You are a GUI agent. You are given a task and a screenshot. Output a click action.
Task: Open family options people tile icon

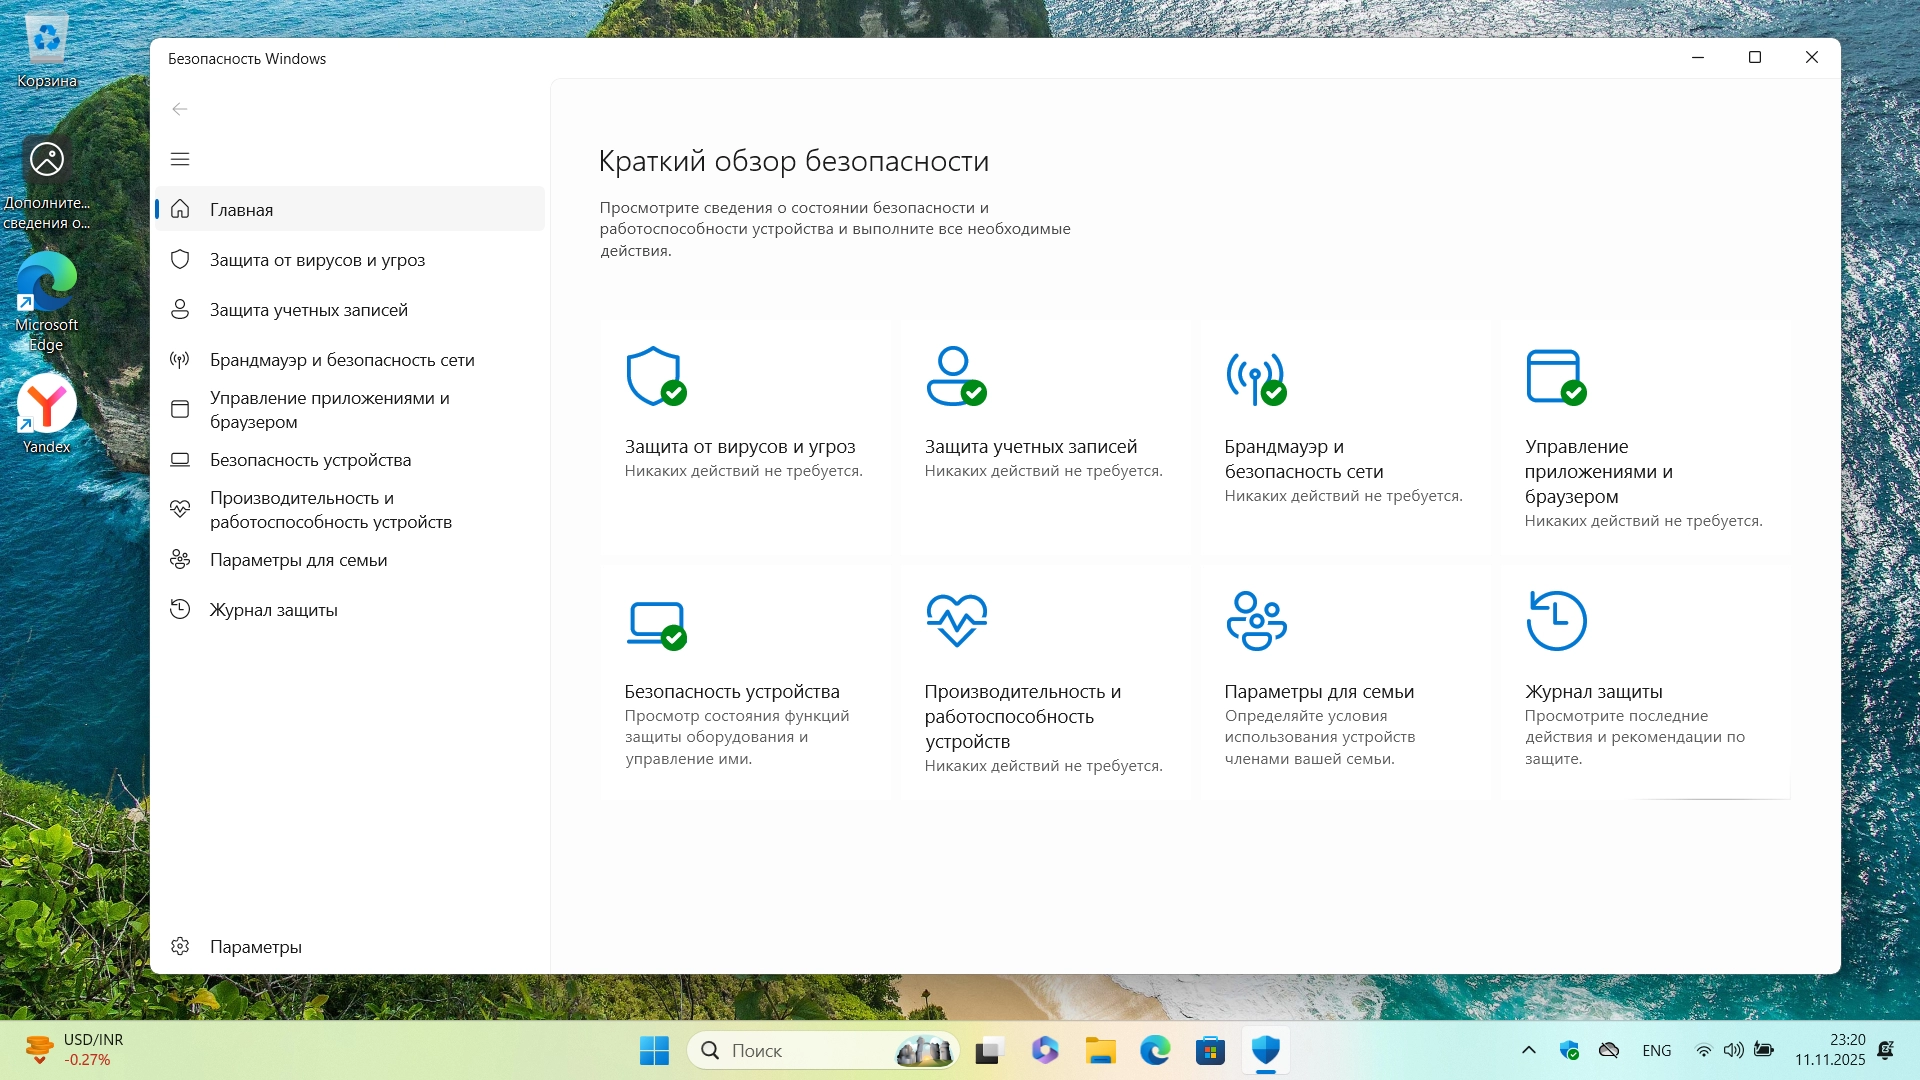click(x=1256, y=620)
